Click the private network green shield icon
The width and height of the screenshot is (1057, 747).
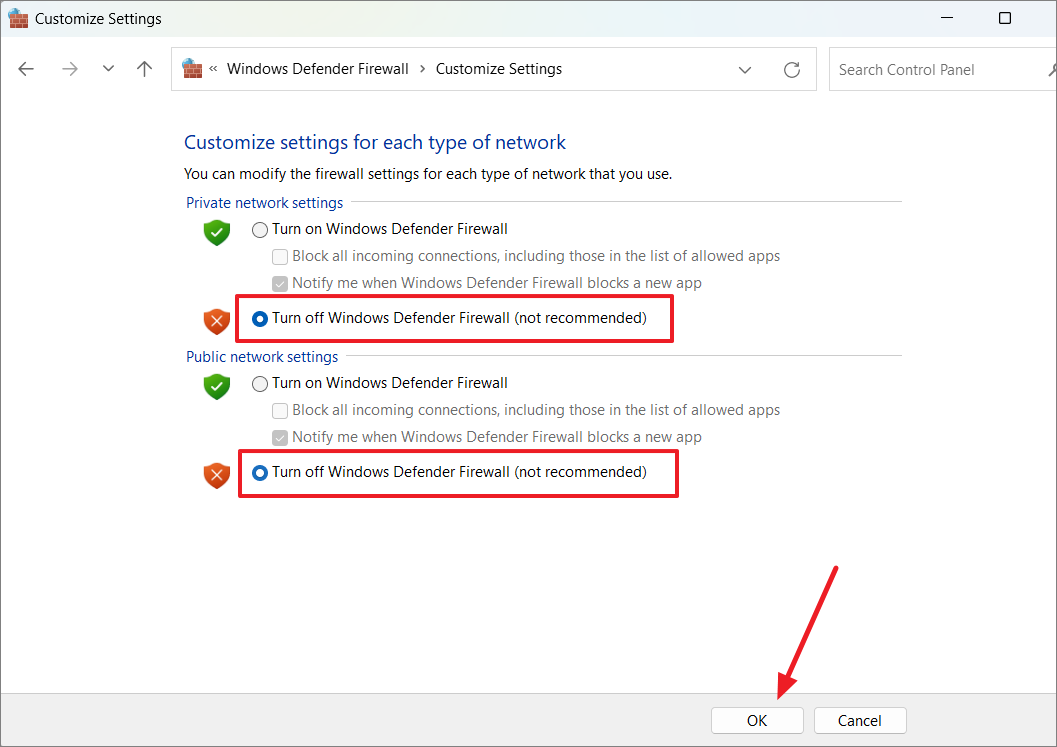pos(217,233)
